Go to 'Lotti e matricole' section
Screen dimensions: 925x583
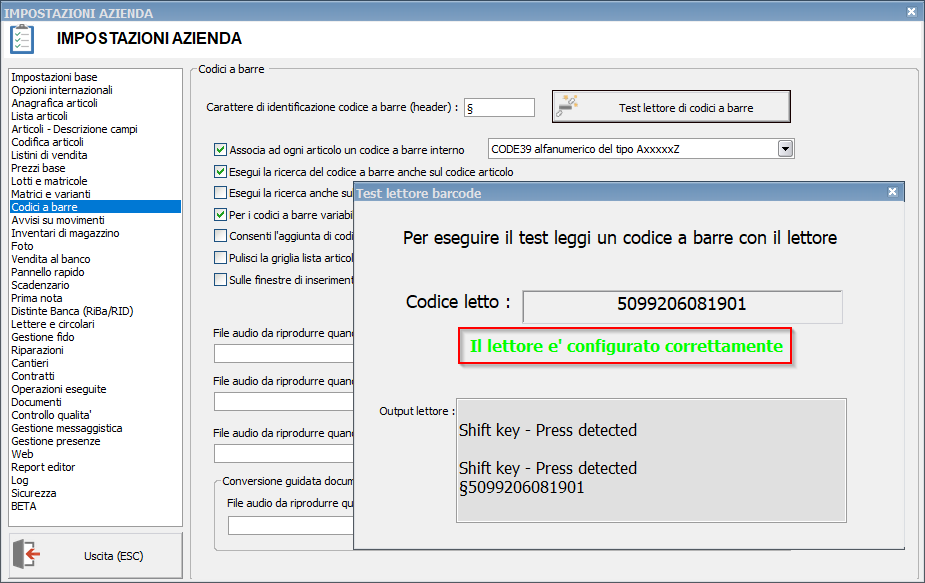[49, 181]
